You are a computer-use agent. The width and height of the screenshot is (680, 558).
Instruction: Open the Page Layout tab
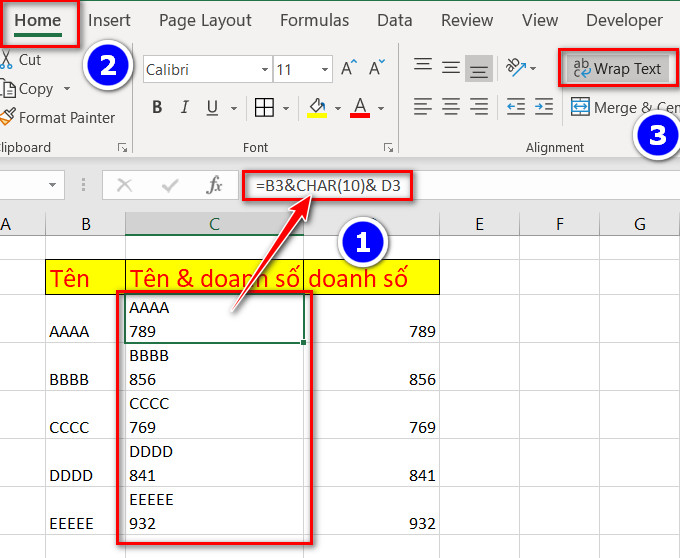click(x=205, y=20)
